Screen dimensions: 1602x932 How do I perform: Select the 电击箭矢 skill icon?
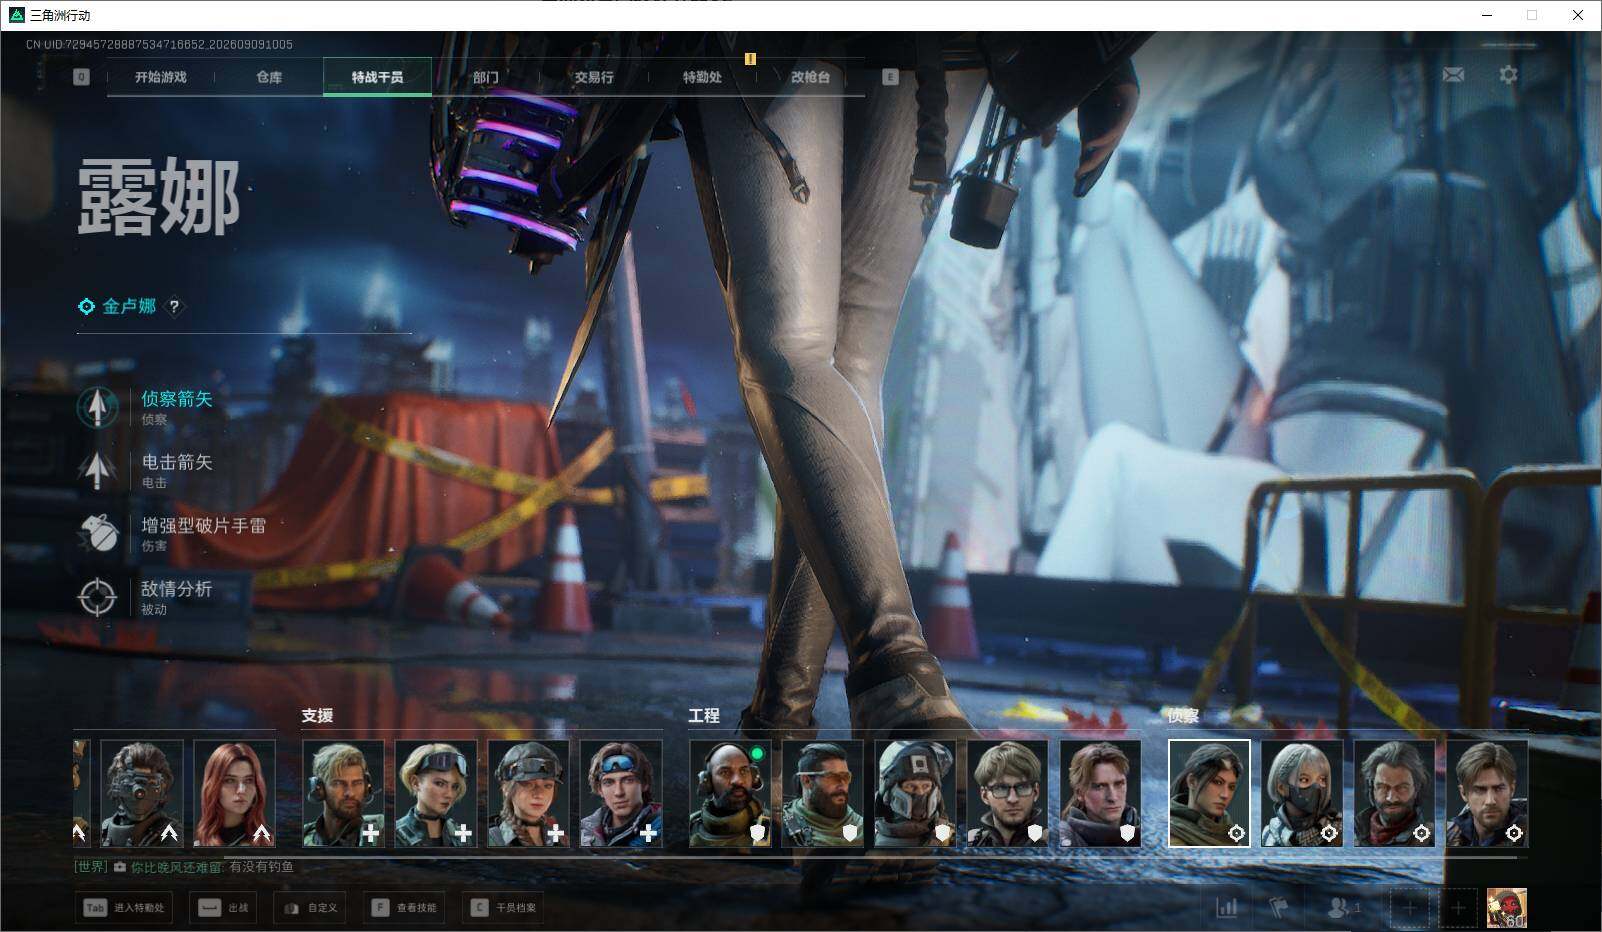point(97,470)
